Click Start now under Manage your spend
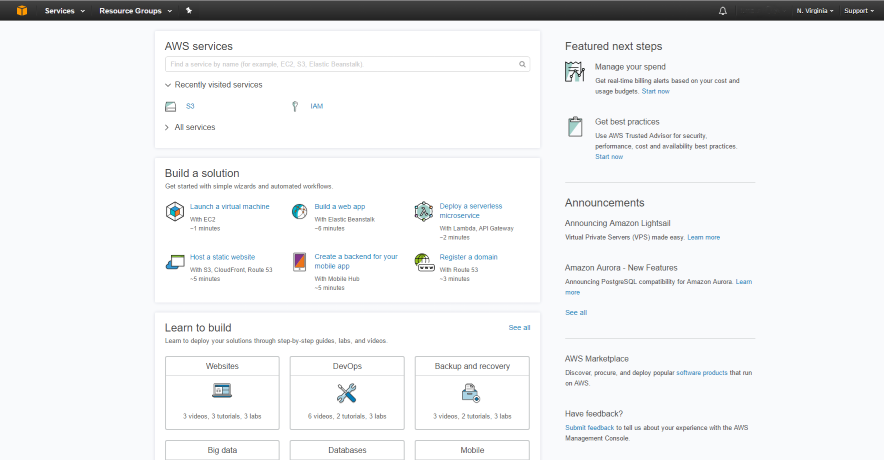Image resolution: width=884 pixels, height=460 pixels. (656, 91)
